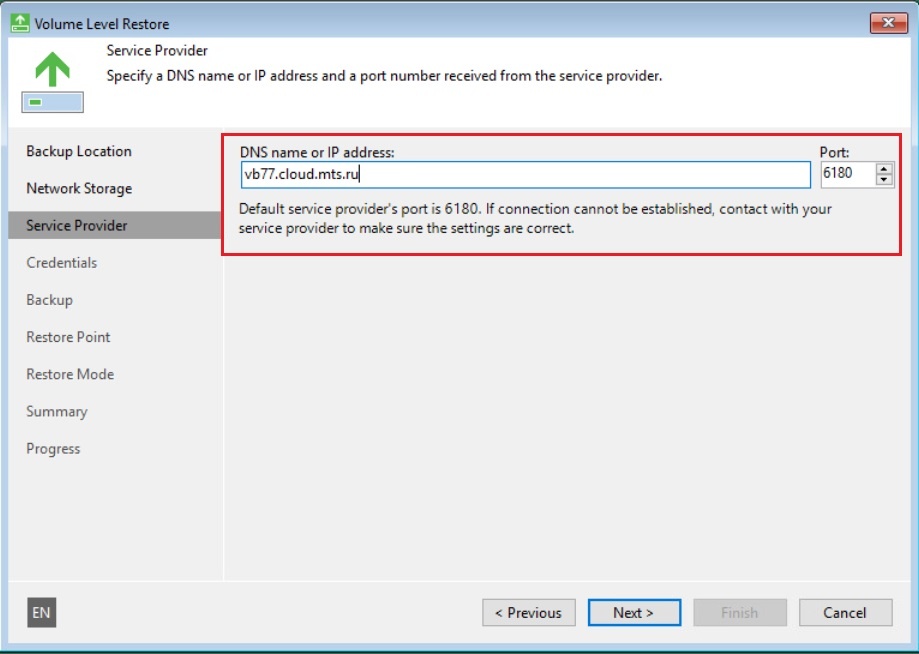Screen dimensions: 919x654
Task: Click the Backup step in sidebar
Action: (50, 300)
